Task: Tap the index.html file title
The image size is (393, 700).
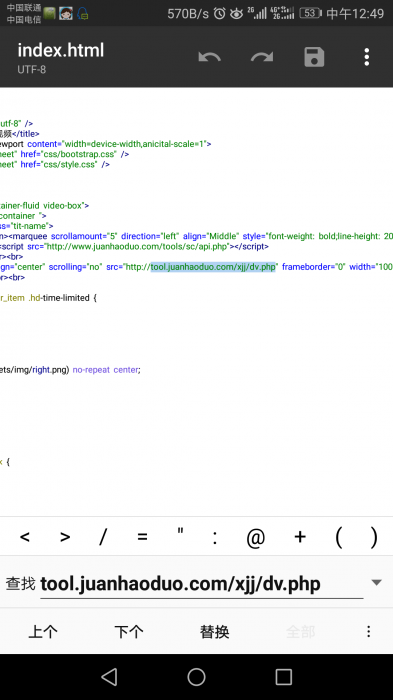Action: point(60,50)
